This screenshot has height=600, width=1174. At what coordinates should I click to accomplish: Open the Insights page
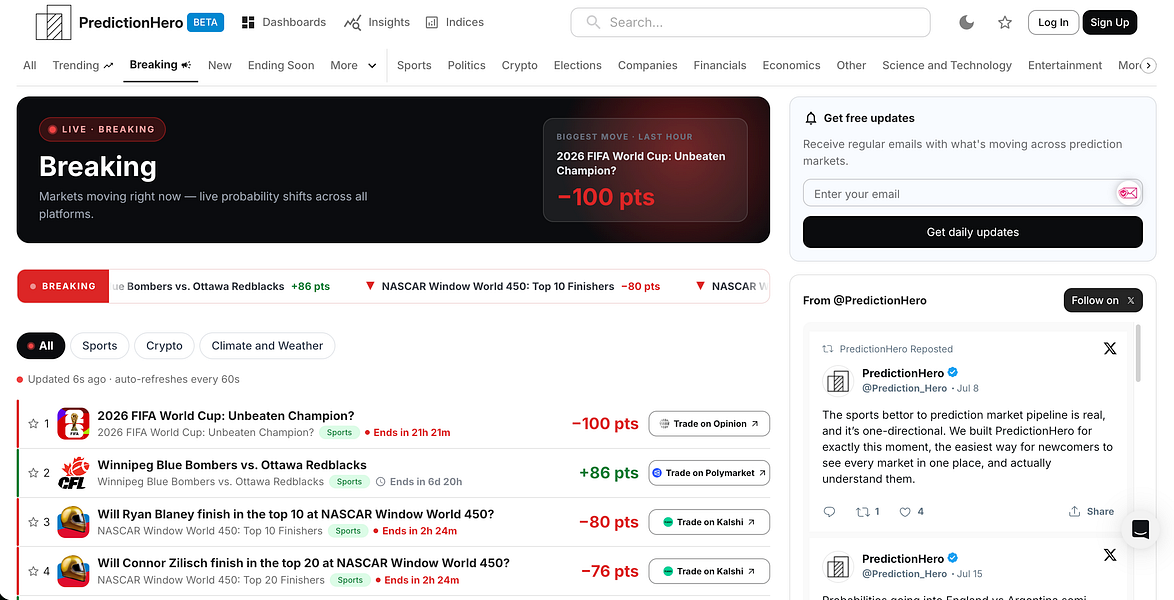point(377,22)
